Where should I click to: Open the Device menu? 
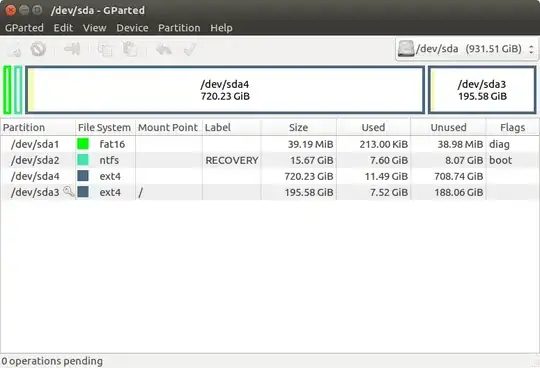132,28
